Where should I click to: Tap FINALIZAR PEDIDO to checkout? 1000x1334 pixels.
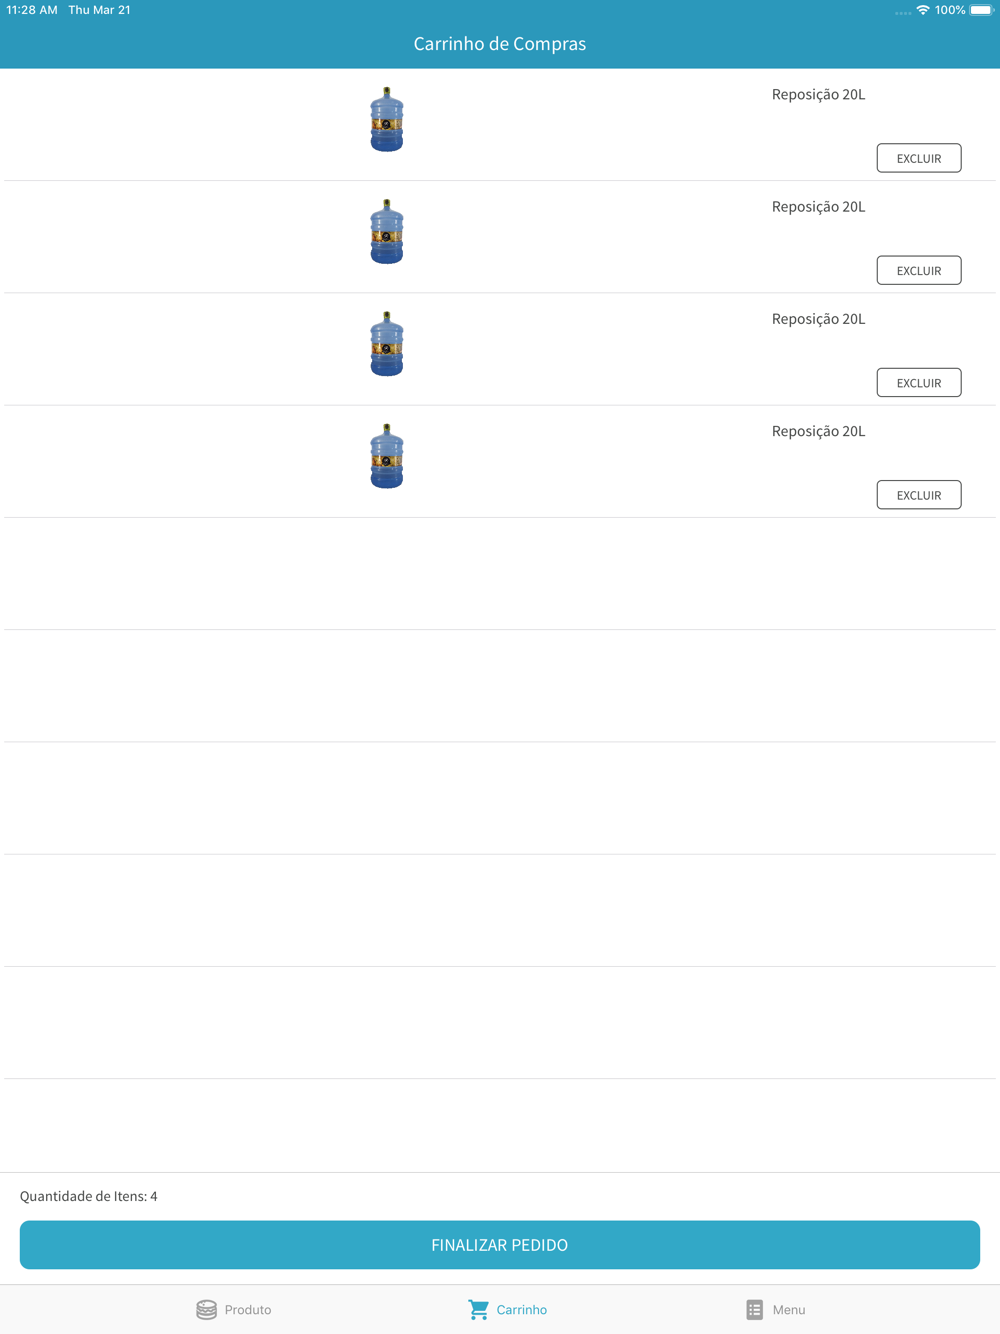tap(500, 1245)
